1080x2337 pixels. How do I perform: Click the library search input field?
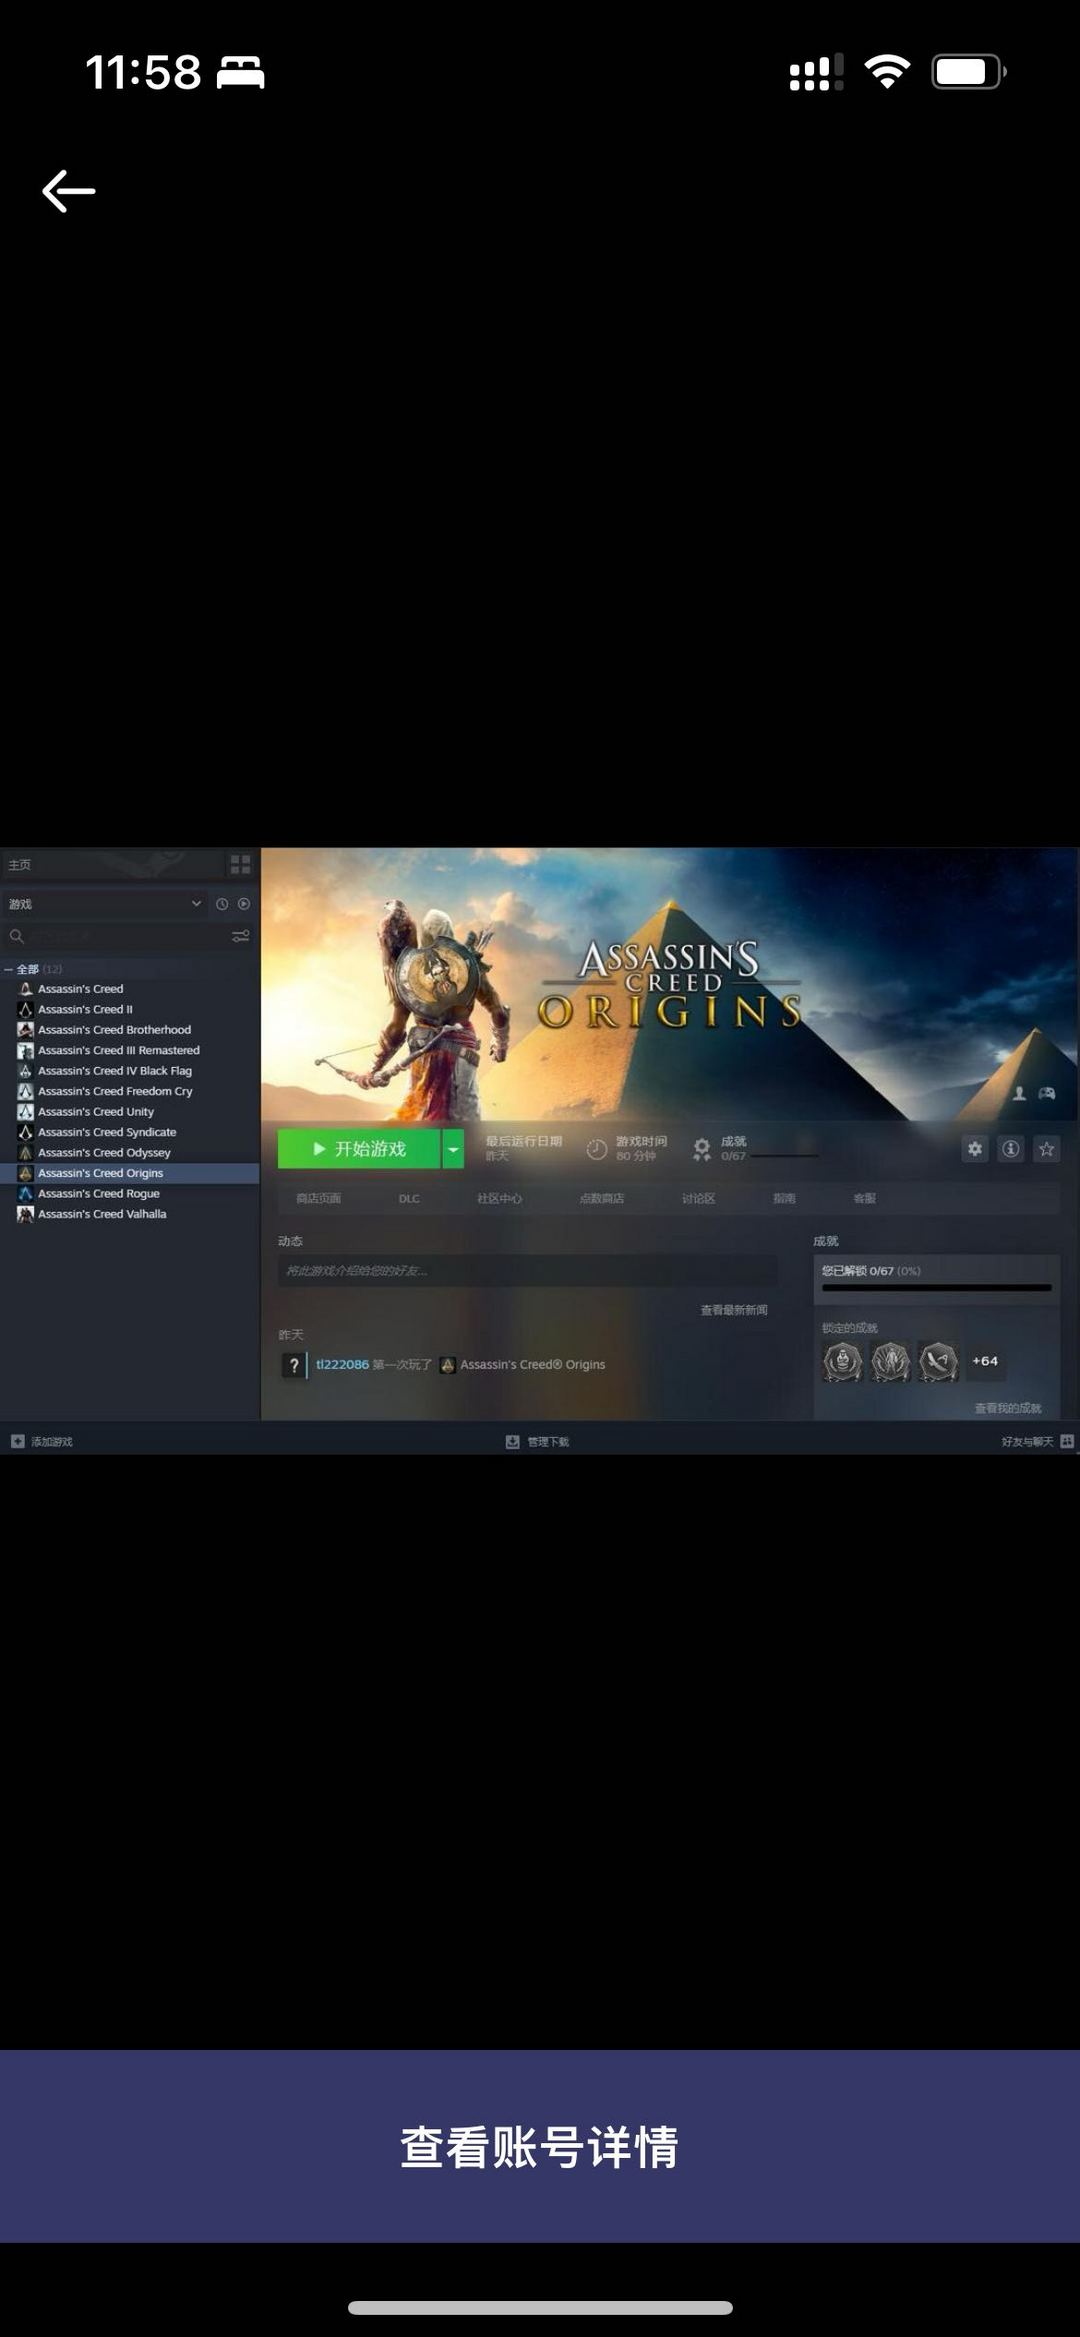pyautogui.click(x=125, y=937)
